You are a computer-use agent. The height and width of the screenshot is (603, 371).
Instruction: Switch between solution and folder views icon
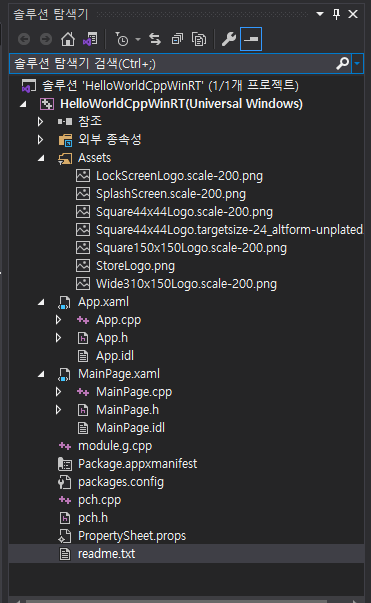pyautogui.click(x=91, y=39)
